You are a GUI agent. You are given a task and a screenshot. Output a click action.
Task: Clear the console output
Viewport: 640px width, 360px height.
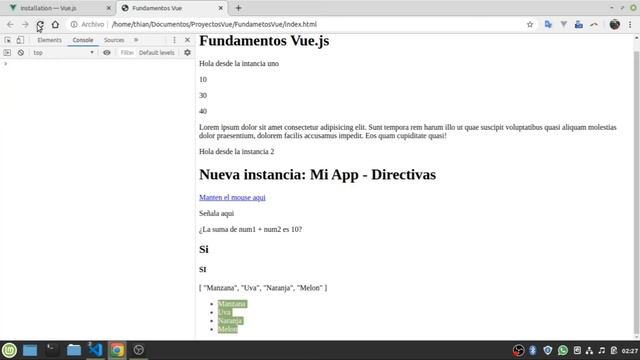(x=21, y=53)
